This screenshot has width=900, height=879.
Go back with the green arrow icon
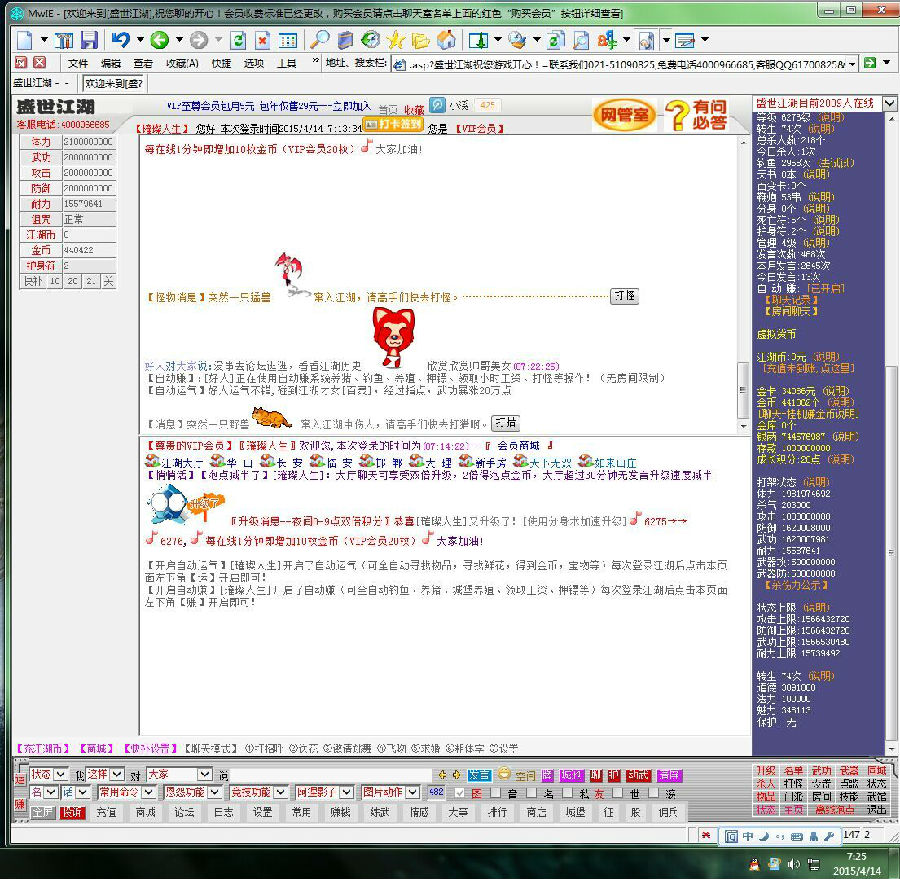tap(159, 40)
